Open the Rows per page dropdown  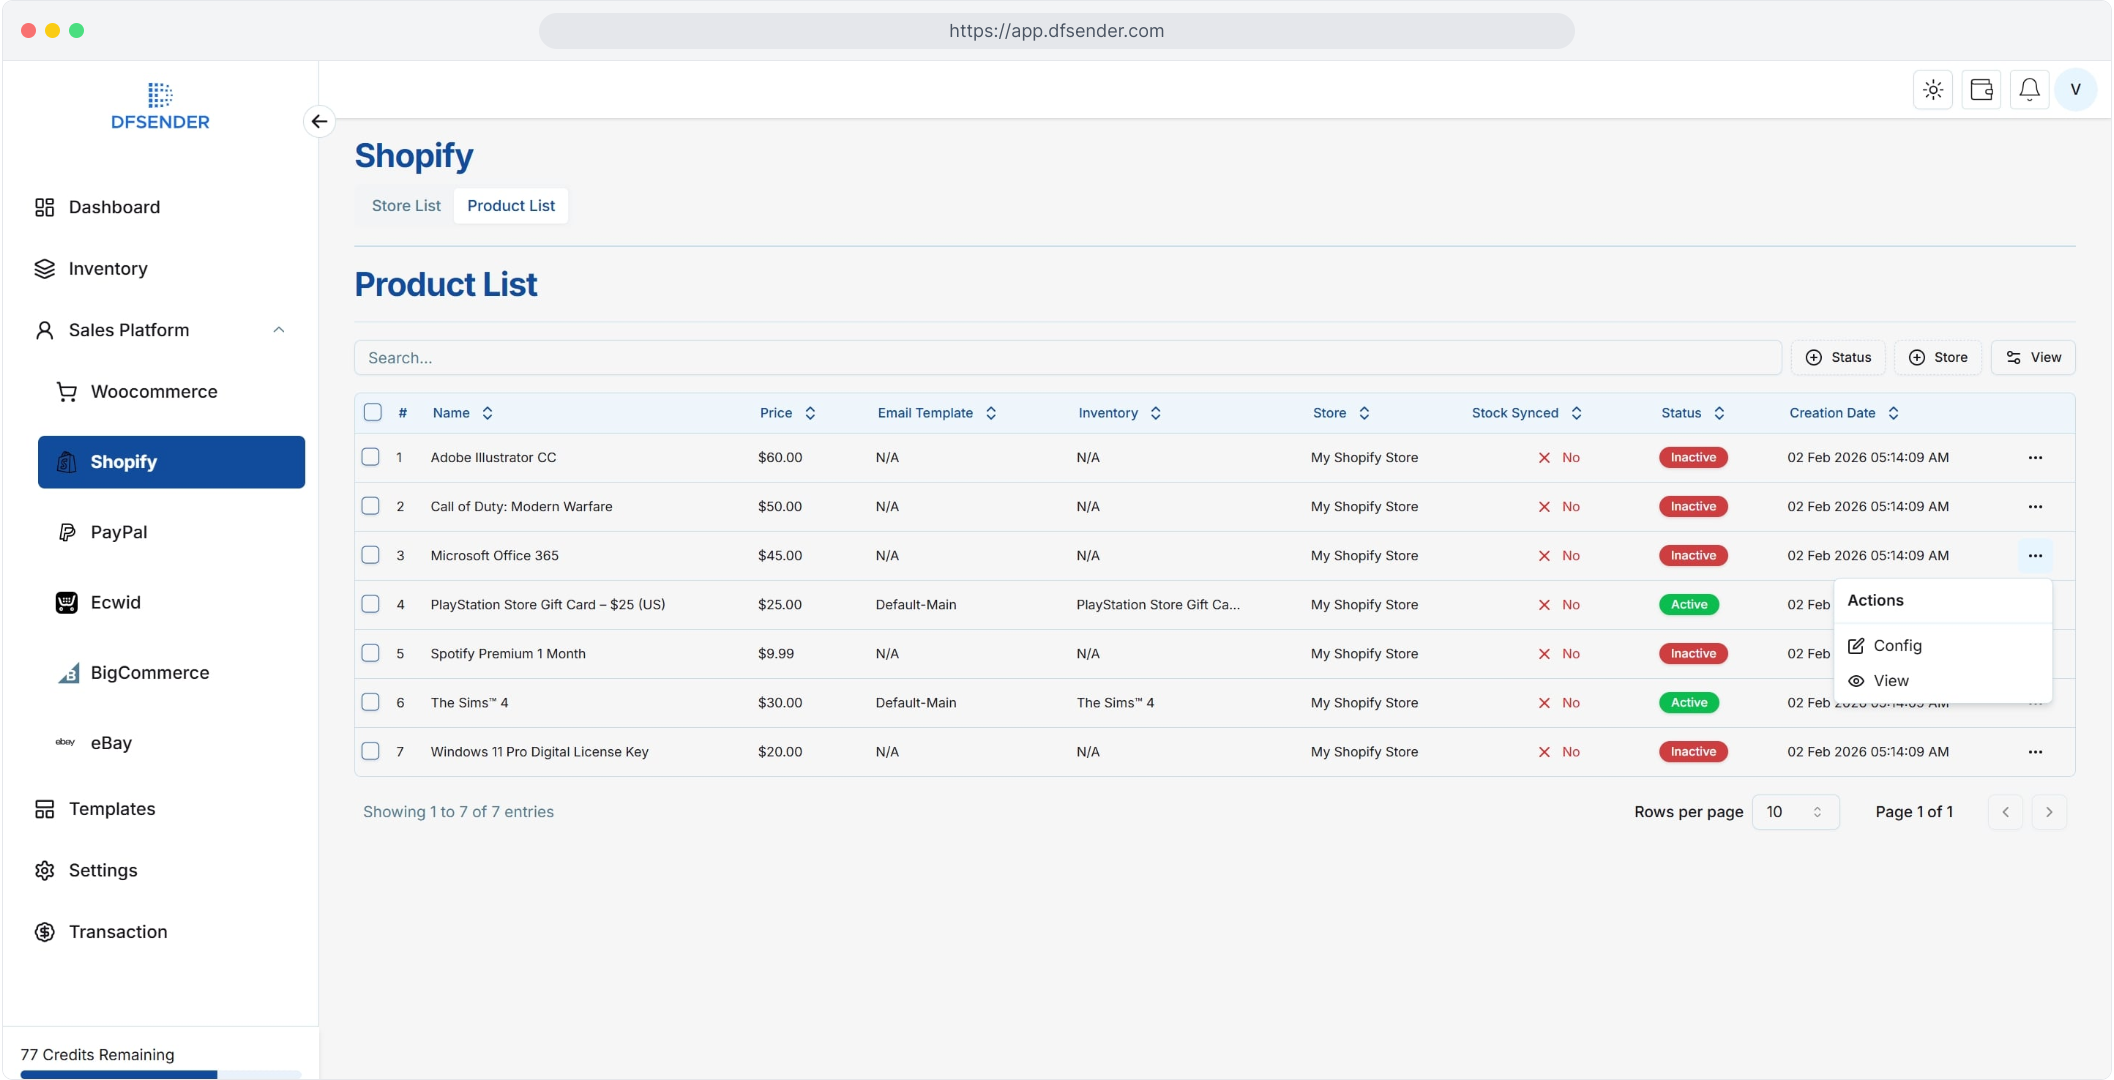(1795, 812)
